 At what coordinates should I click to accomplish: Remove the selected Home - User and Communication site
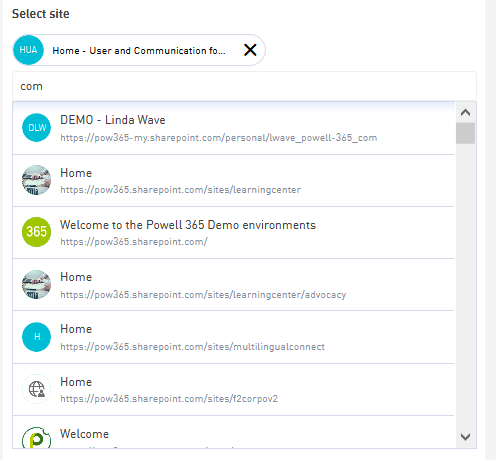point(250,50)
